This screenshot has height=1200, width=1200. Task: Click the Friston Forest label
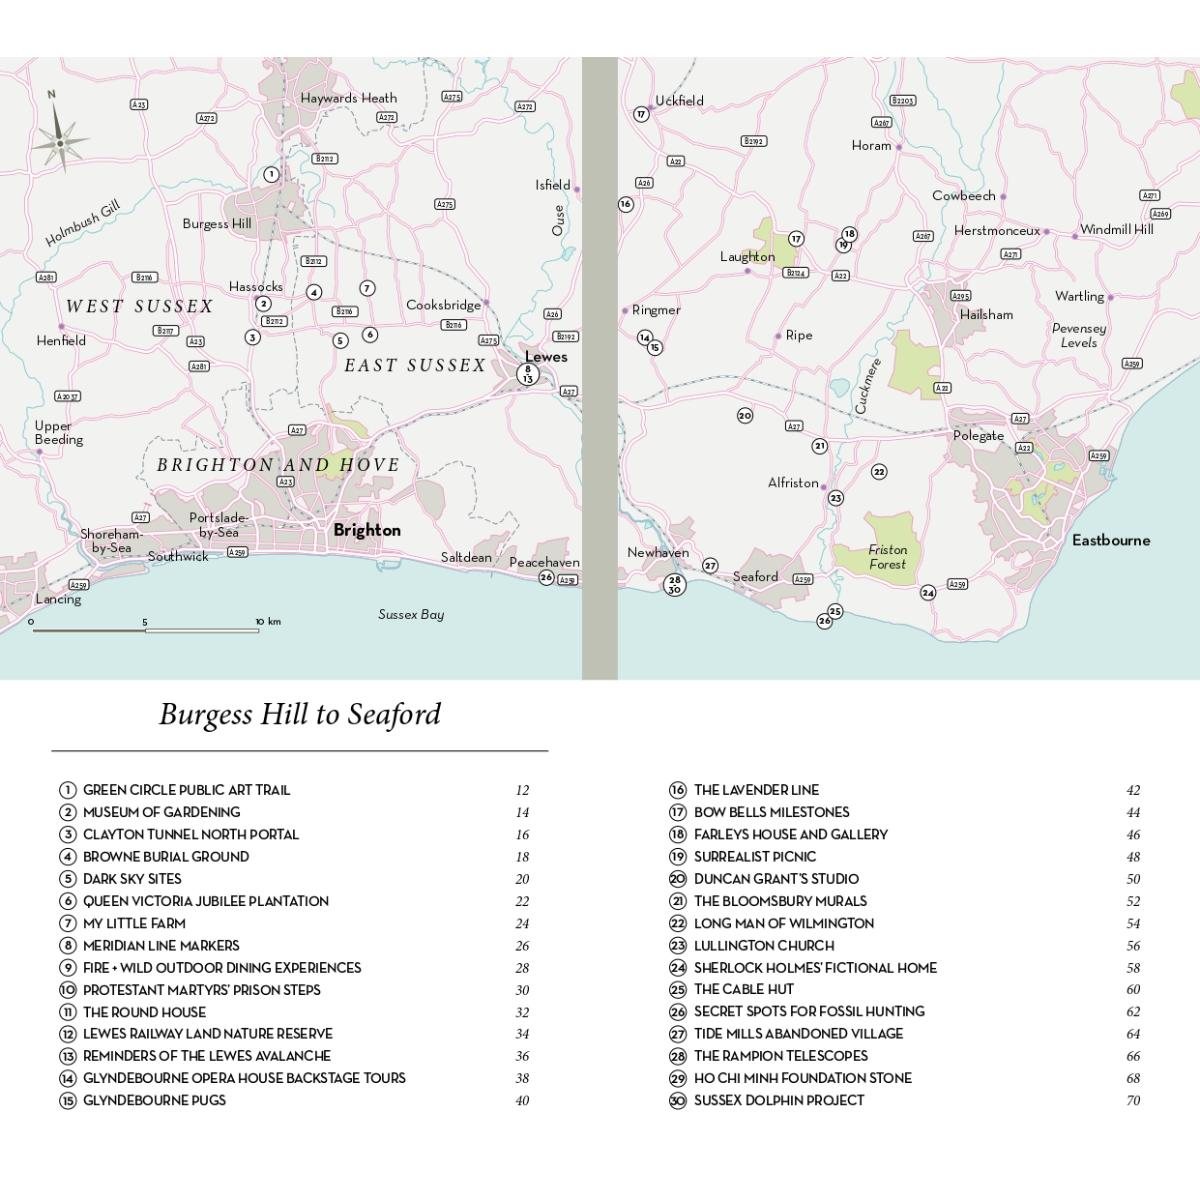888,557
